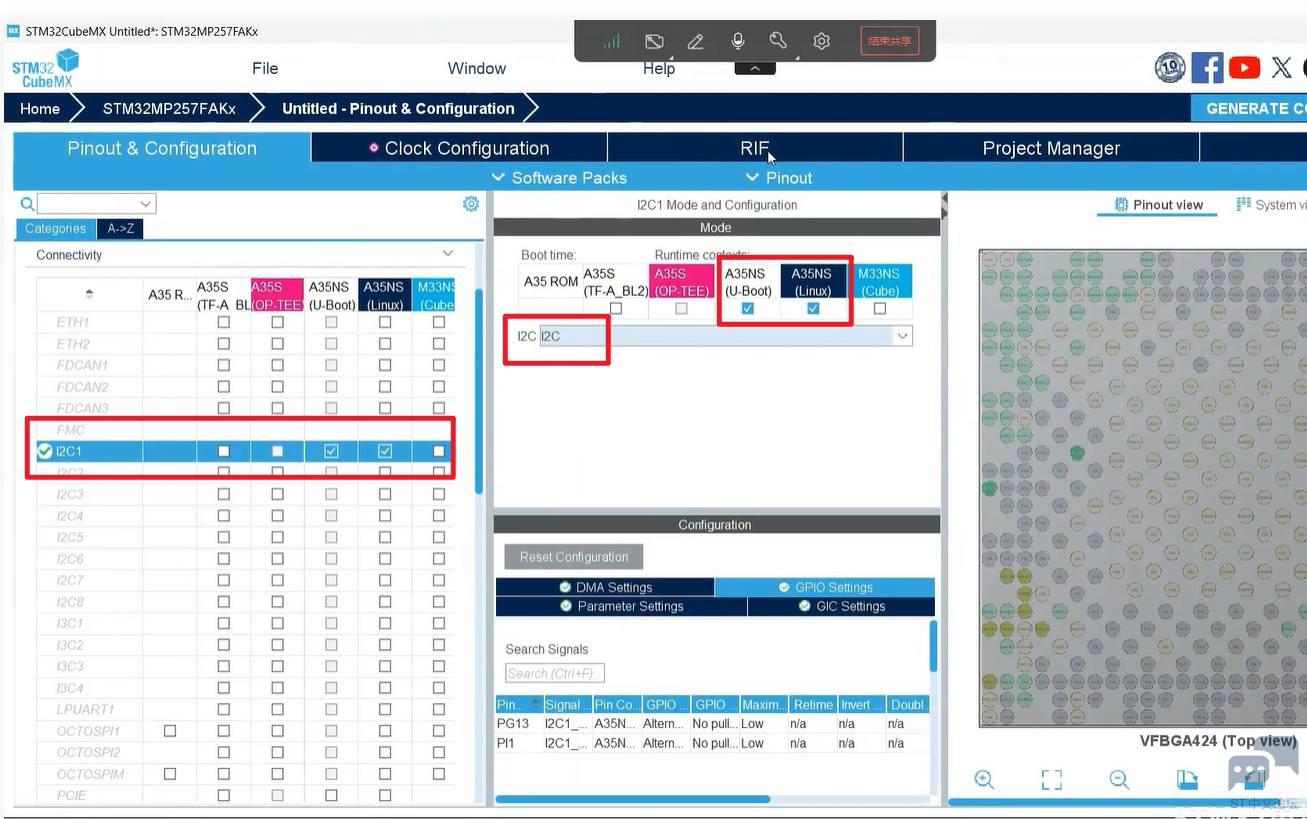Open the ST 10 years anniversary badge

coord(1170,68)
